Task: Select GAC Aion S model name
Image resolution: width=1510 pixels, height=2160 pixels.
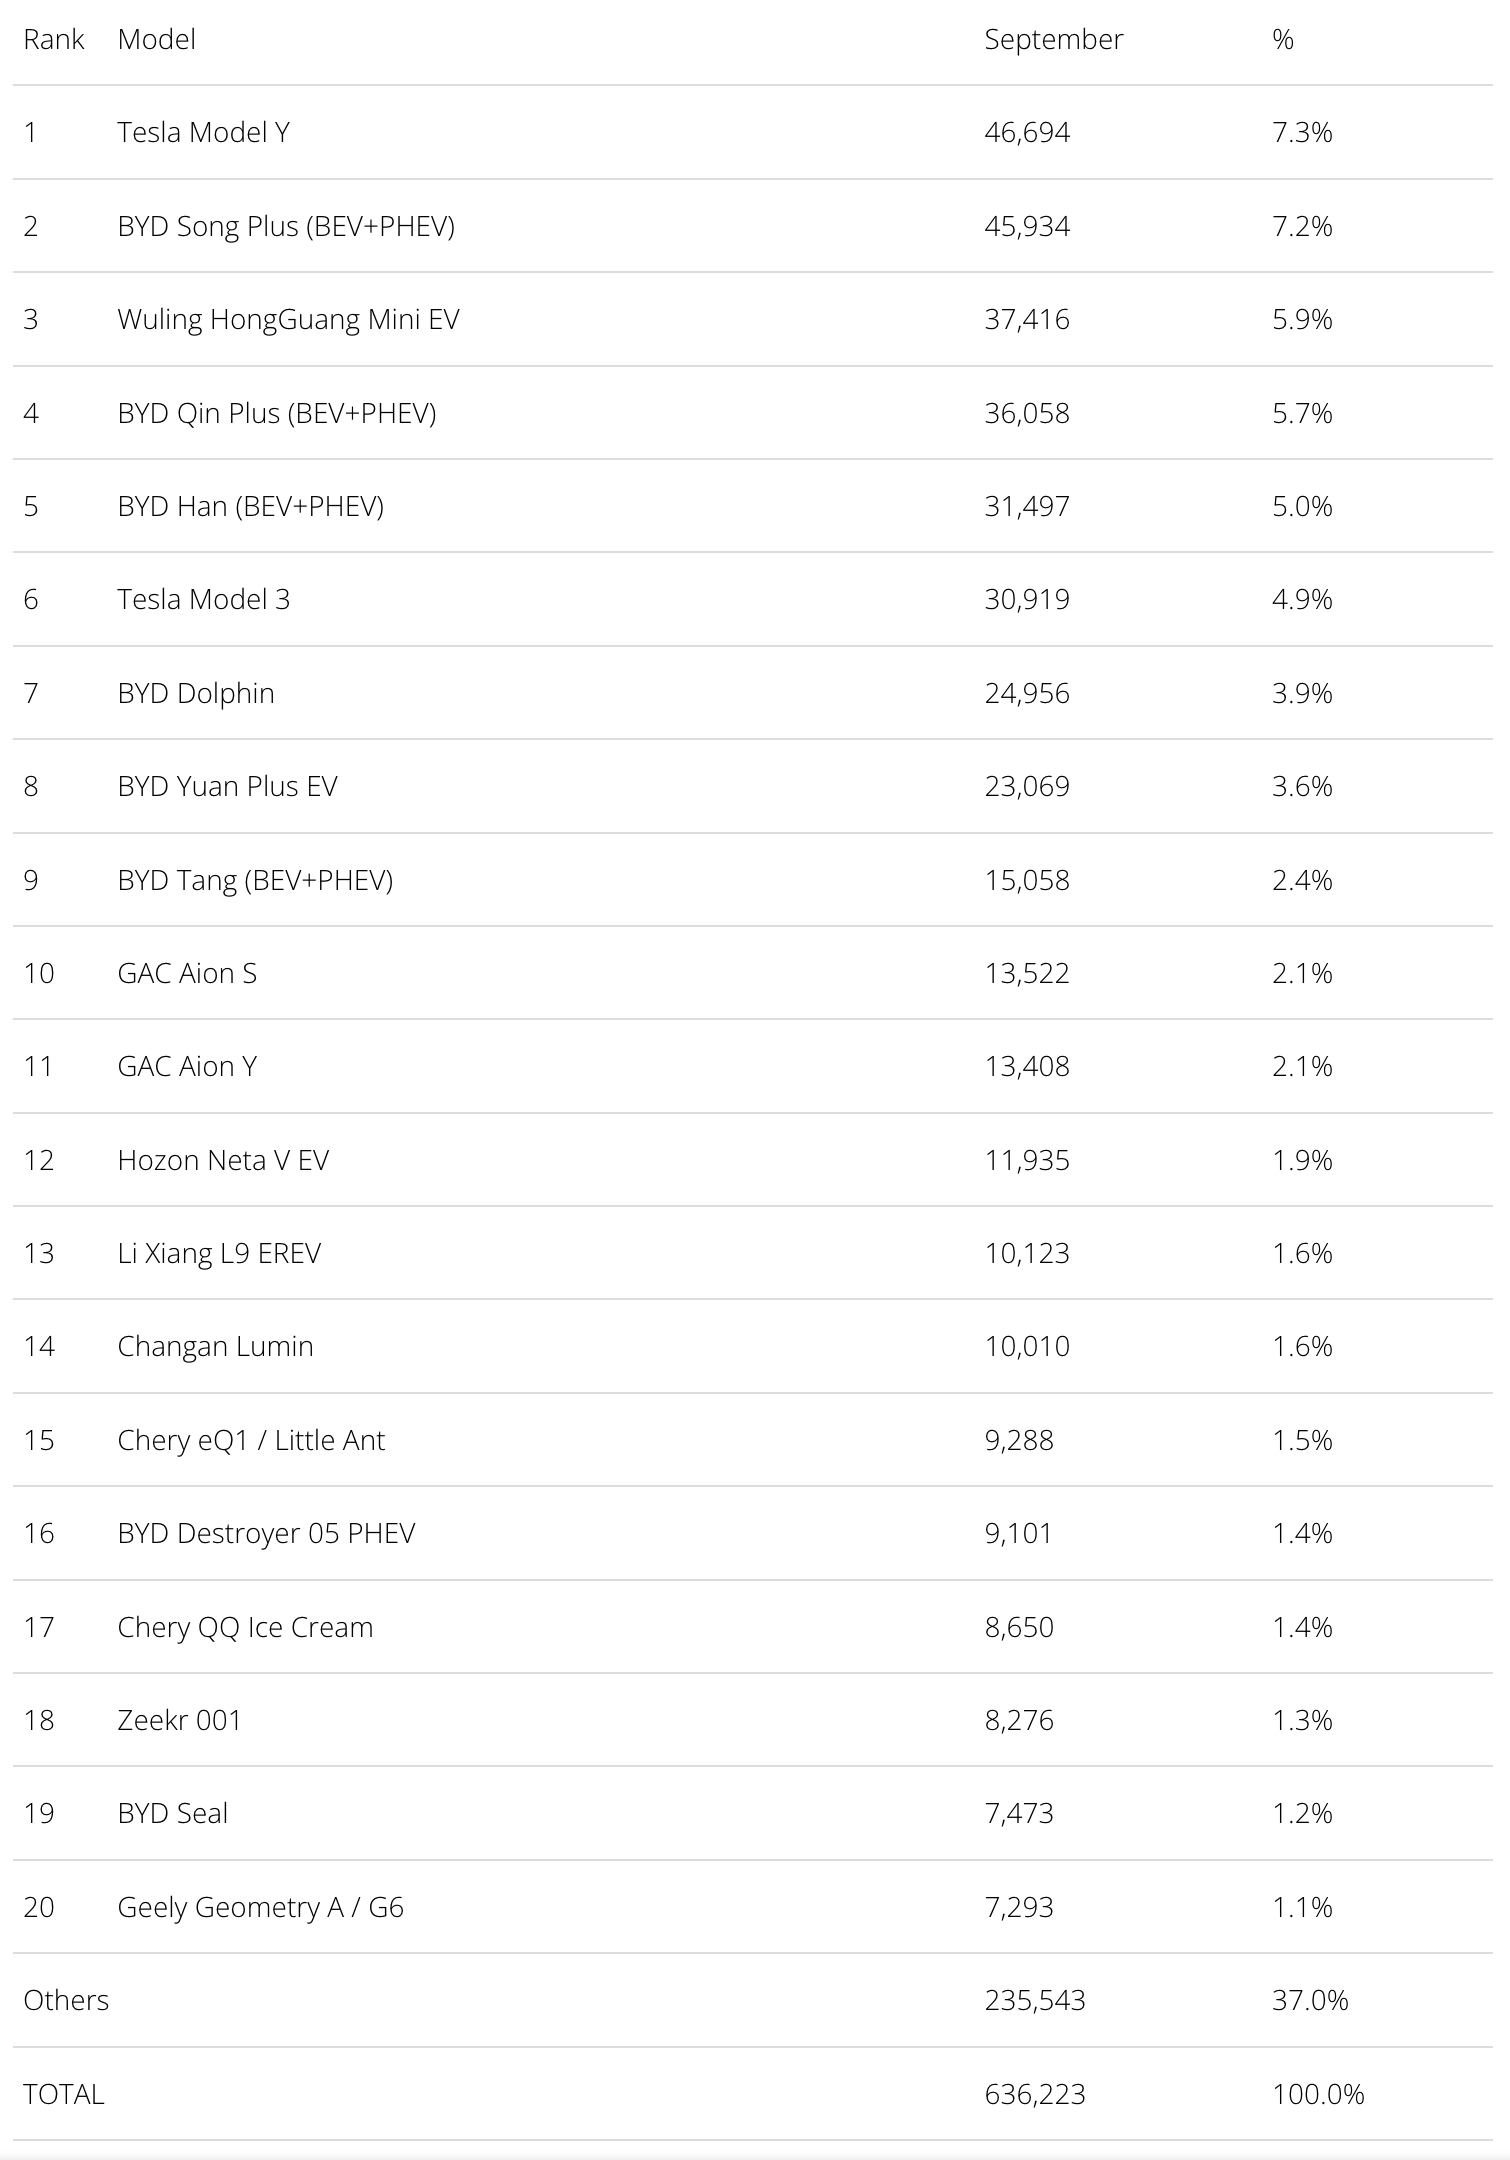Action: point(187,973)
